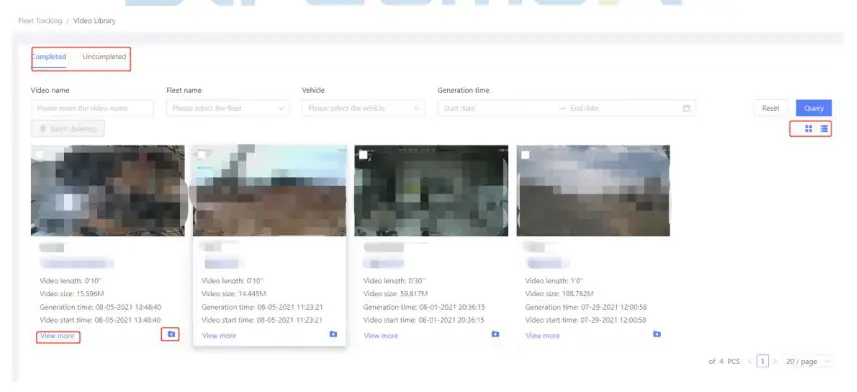Viewport: 857px width, 392px height.
Task: Open the Fleet name dropdown
Action: point(228,108)
